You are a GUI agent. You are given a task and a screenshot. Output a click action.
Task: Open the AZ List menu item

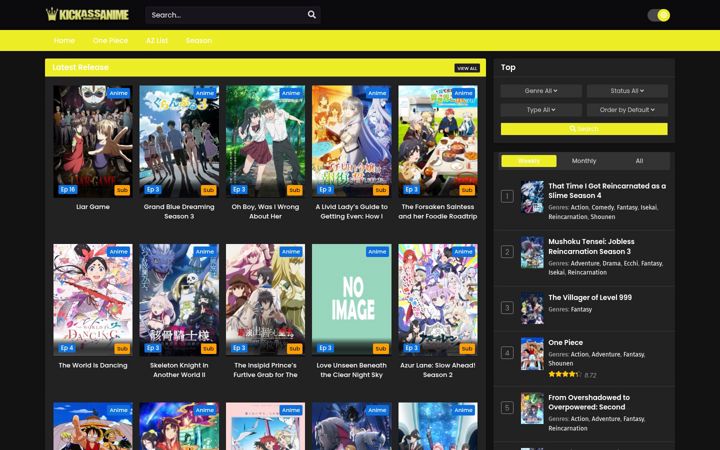[157, 40]
